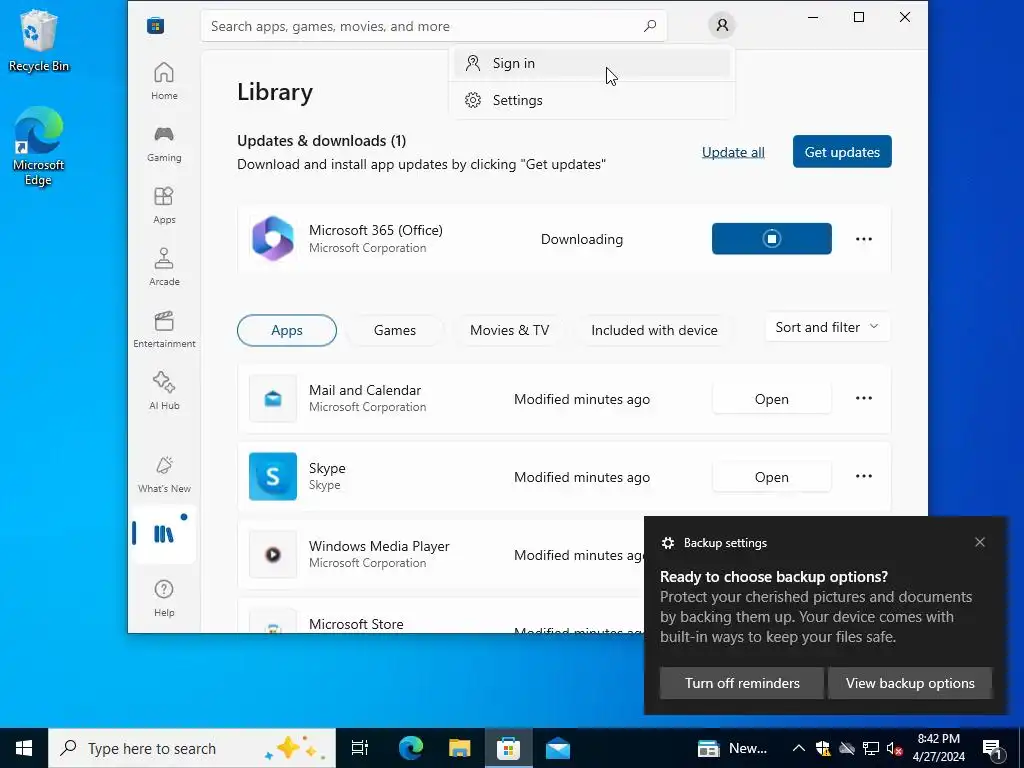This screenshot has width=1024, height=768.
Task: Click the search magnifier icon
Action: pyautogui.click(x=650, y=26)
